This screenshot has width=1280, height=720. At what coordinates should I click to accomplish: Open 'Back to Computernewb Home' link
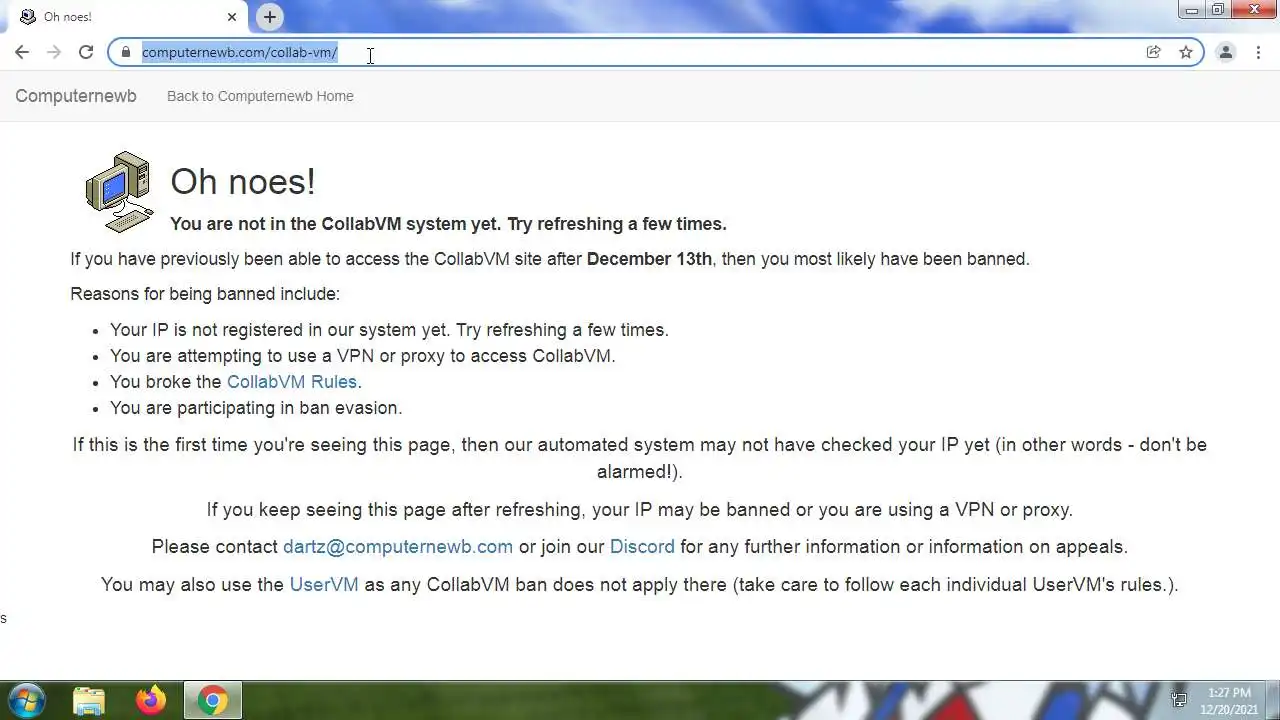pyautogui.click(x=260, y=96)
